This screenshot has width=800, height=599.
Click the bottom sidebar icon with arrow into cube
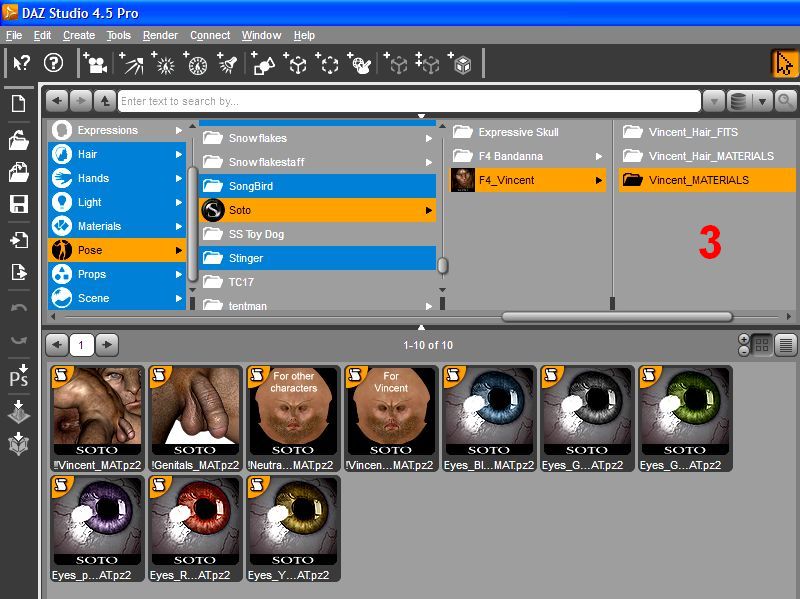[19, 443]
